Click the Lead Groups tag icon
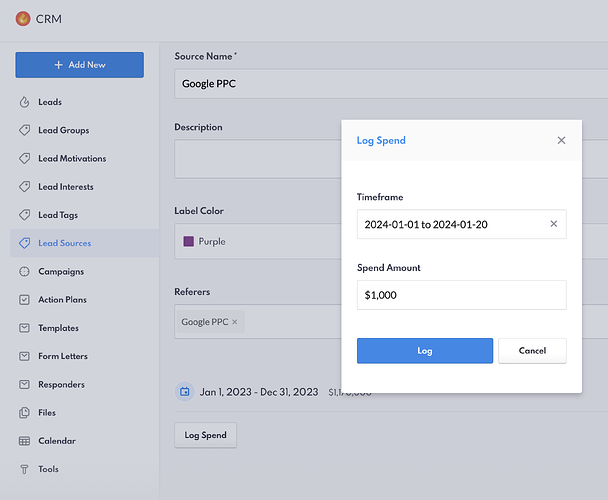This screenshot has height=500, width=608. point(25,130)
